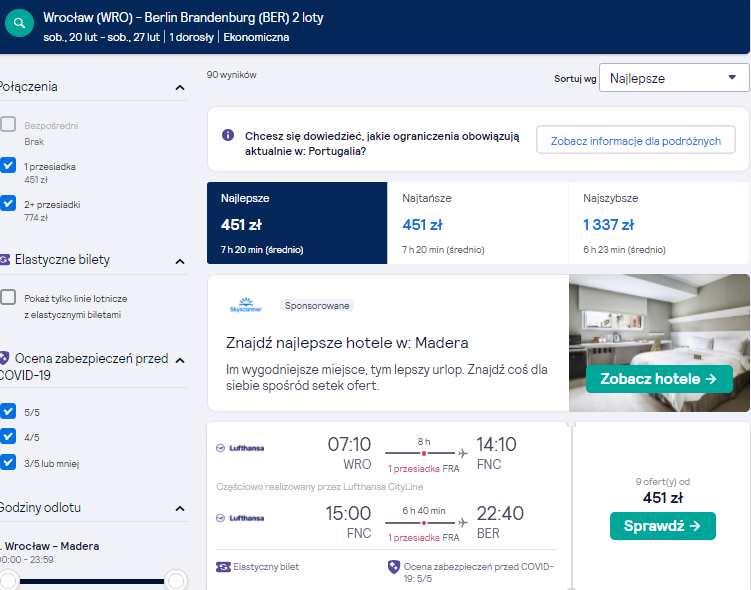Viewport: 751px width, 590px height.
Task: Click the Elastyczne bilety ticket icon
Action: (4, 260)
